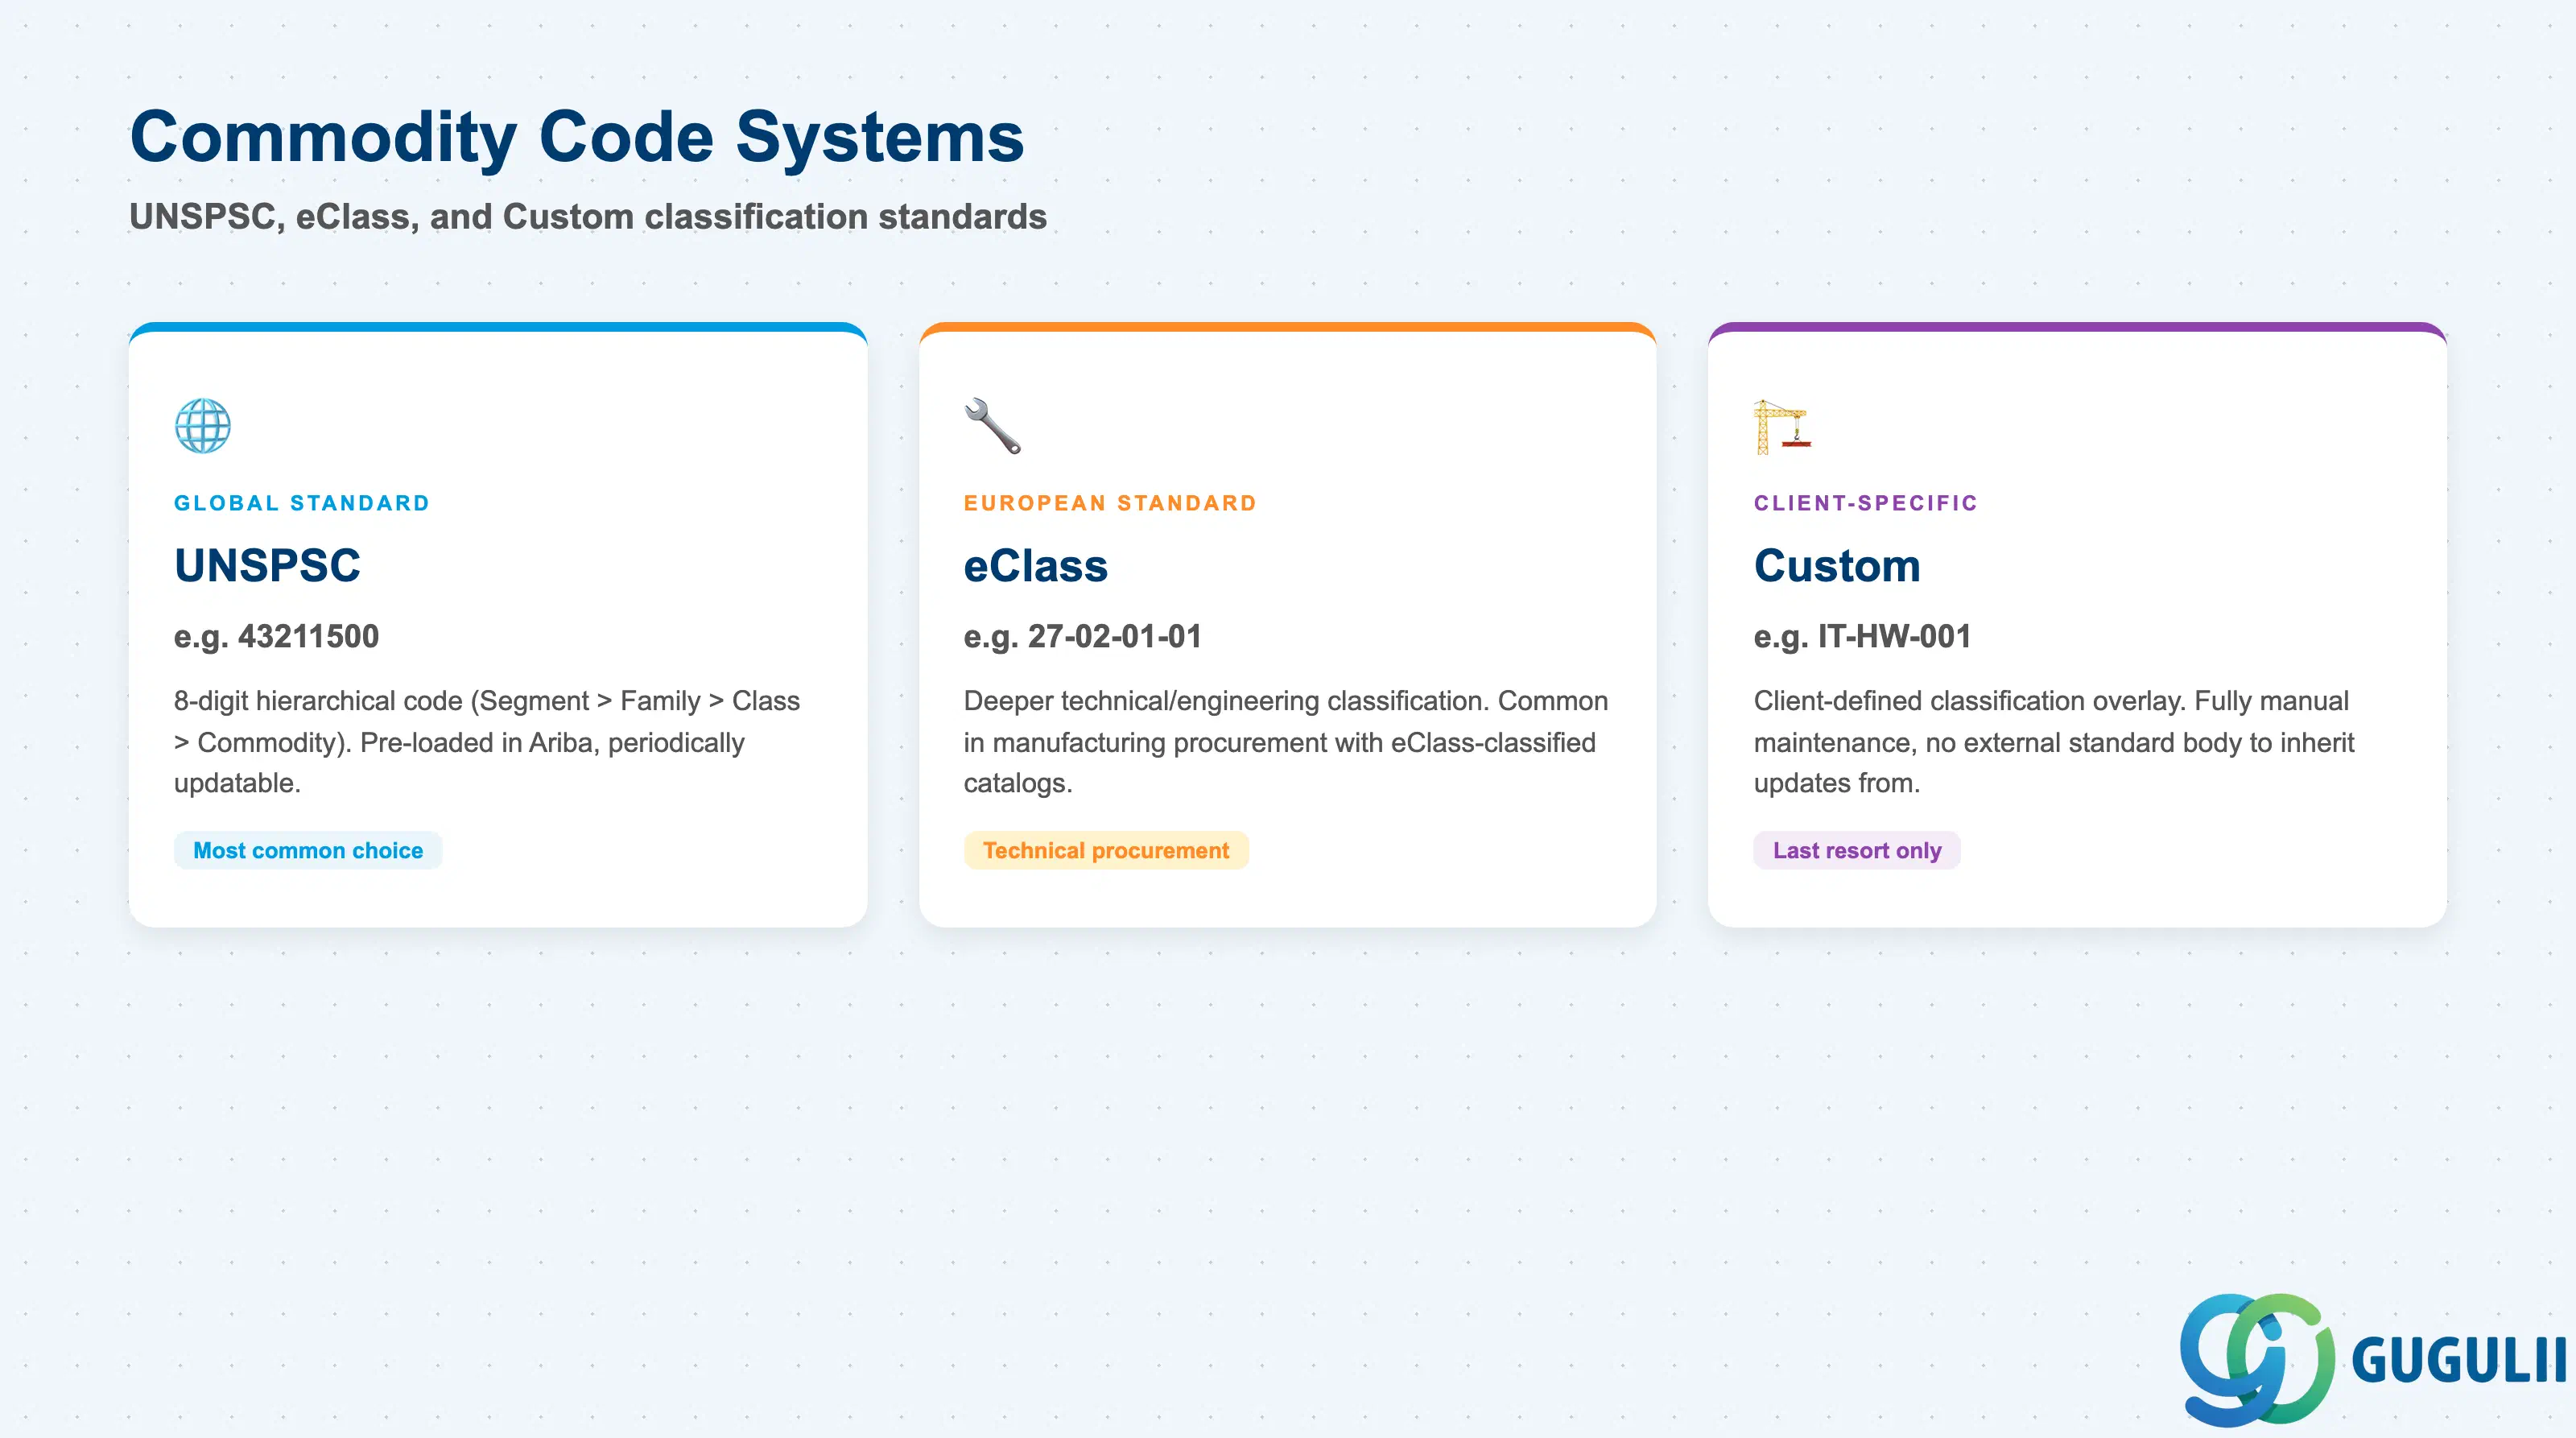Click the Custom card heading
2576x1438 pixels.
tap(1837, 566)
